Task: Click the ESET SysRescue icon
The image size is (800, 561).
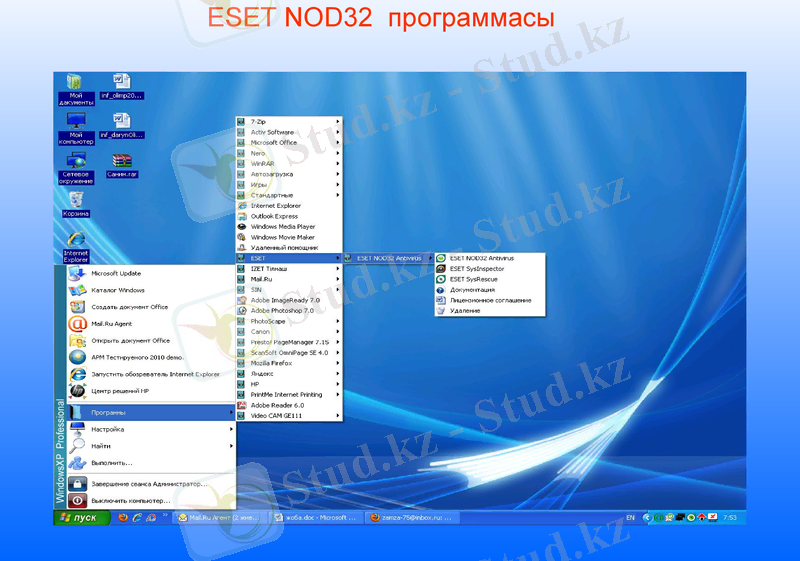Action: [x=441, y=279]
